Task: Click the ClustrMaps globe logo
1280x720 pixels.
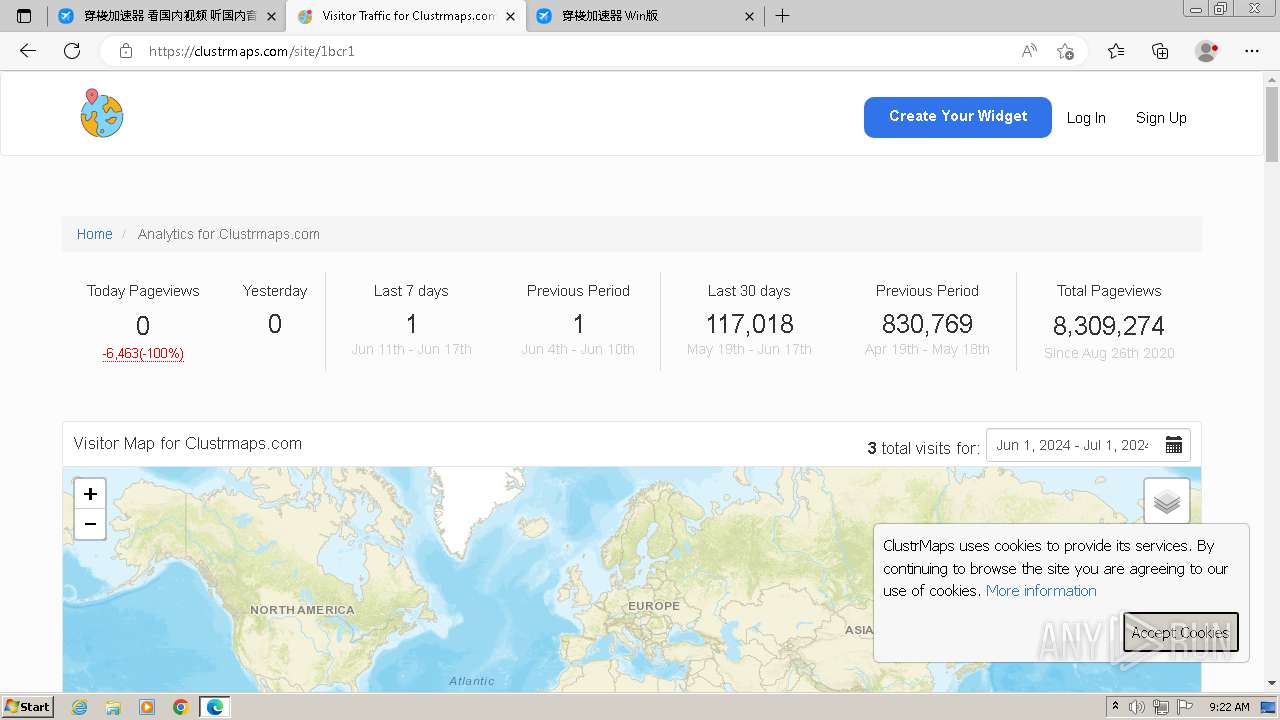Action: pyautogui.click(x=102, y=114)
